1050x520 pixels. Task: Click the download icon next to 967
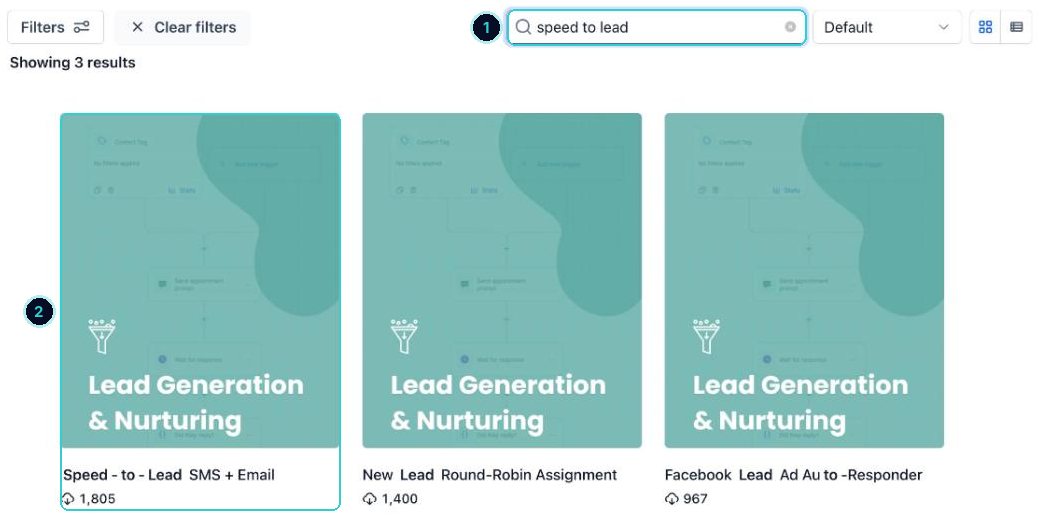672,499
